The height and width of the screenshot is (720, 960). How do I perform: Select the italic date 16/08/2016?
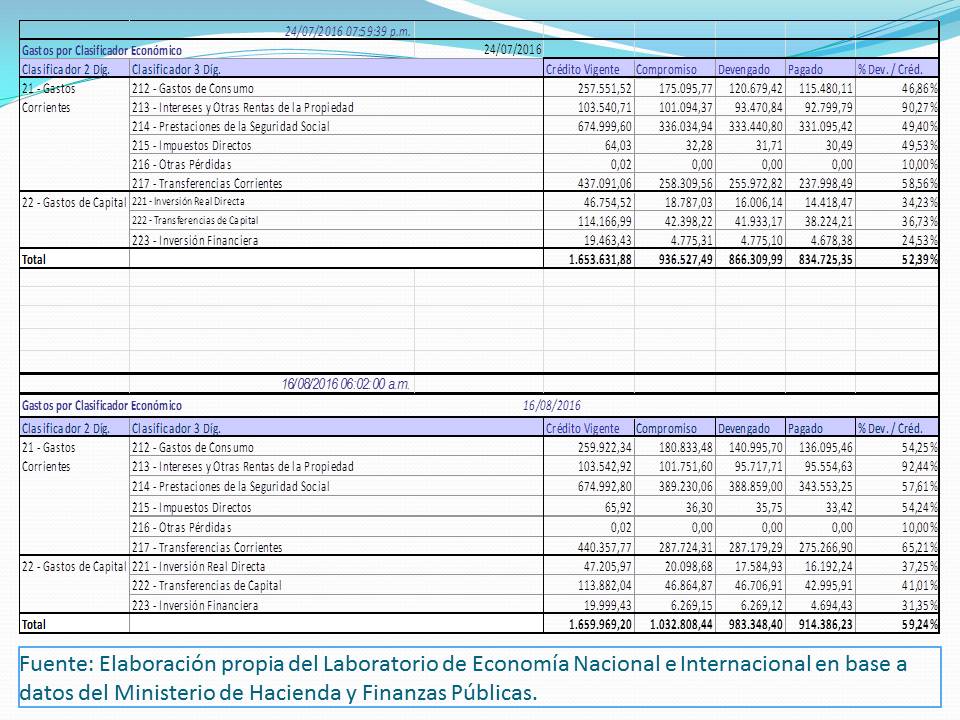point(552,405)
